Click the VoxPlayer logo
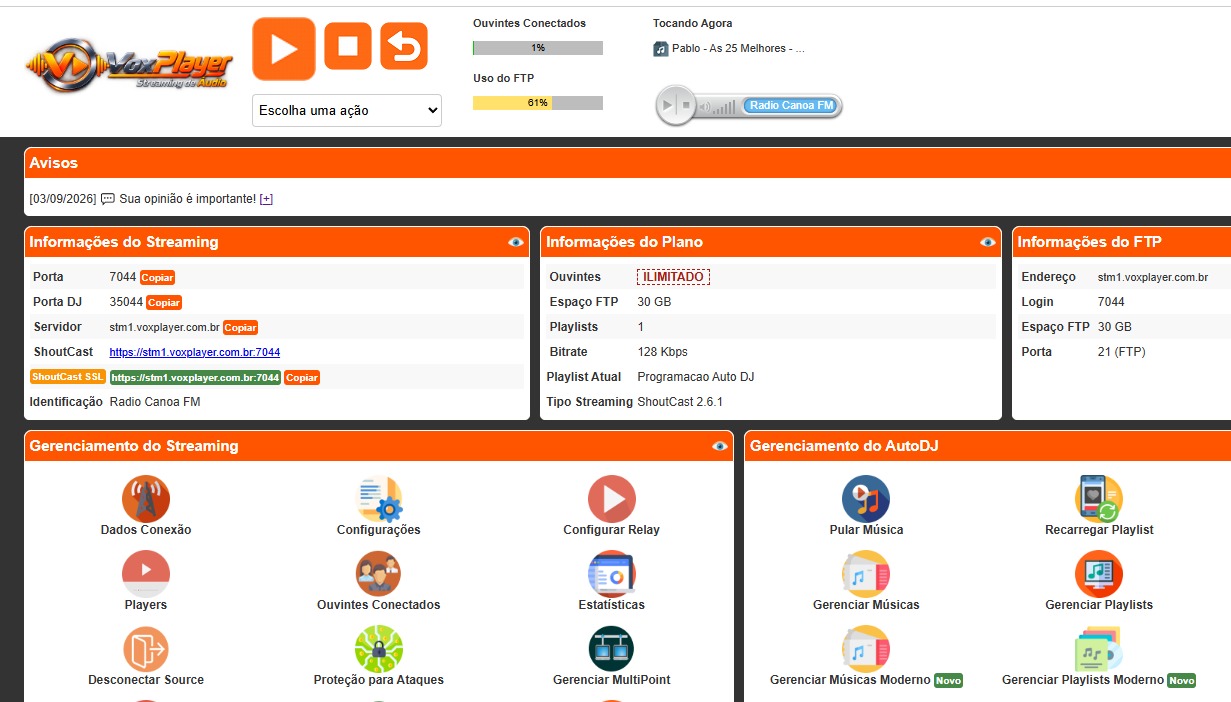The height and width of the screenshot is (702, 1231). [x=130, y=65]
